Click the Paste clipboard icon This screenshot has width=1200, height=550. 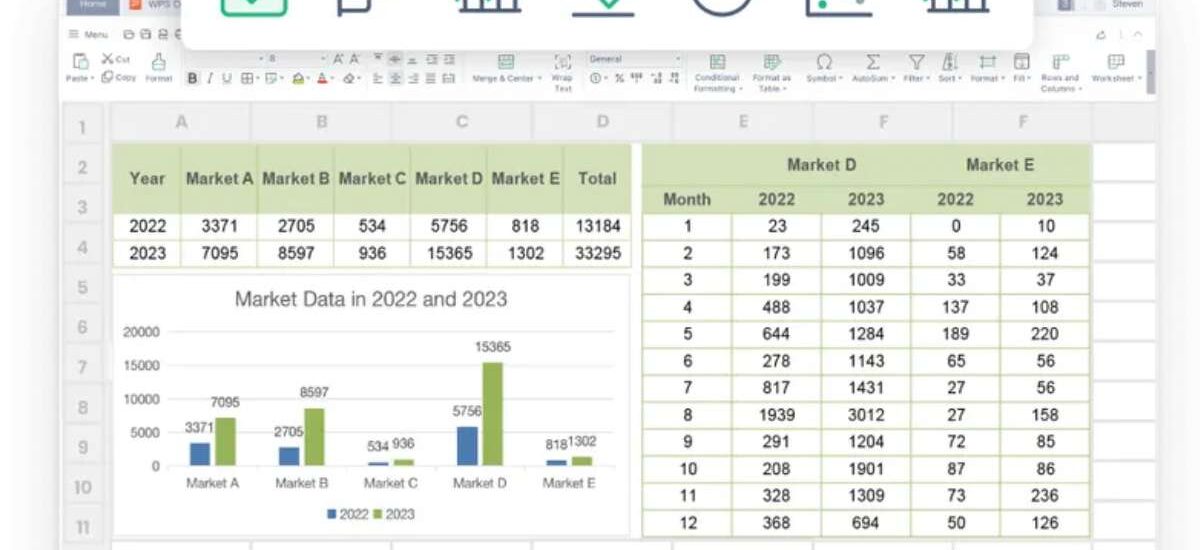80,61
